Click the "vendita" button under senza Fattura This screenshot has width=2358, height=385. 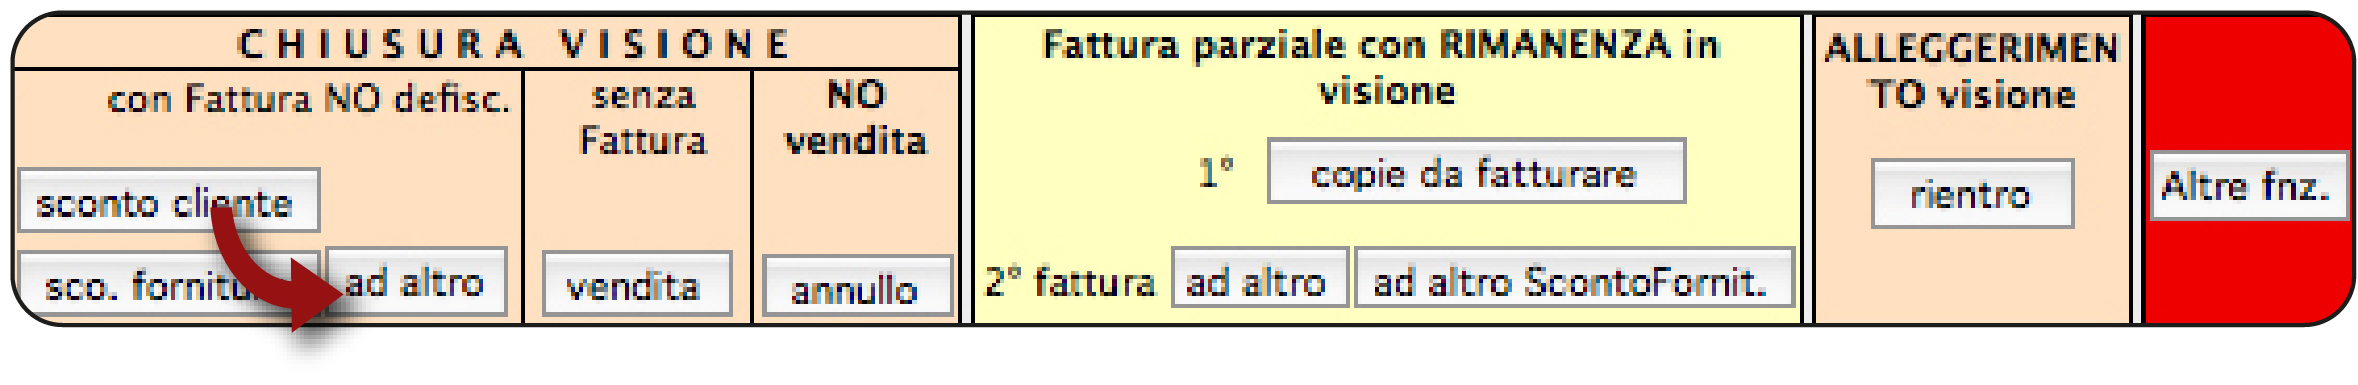(637, 285)
